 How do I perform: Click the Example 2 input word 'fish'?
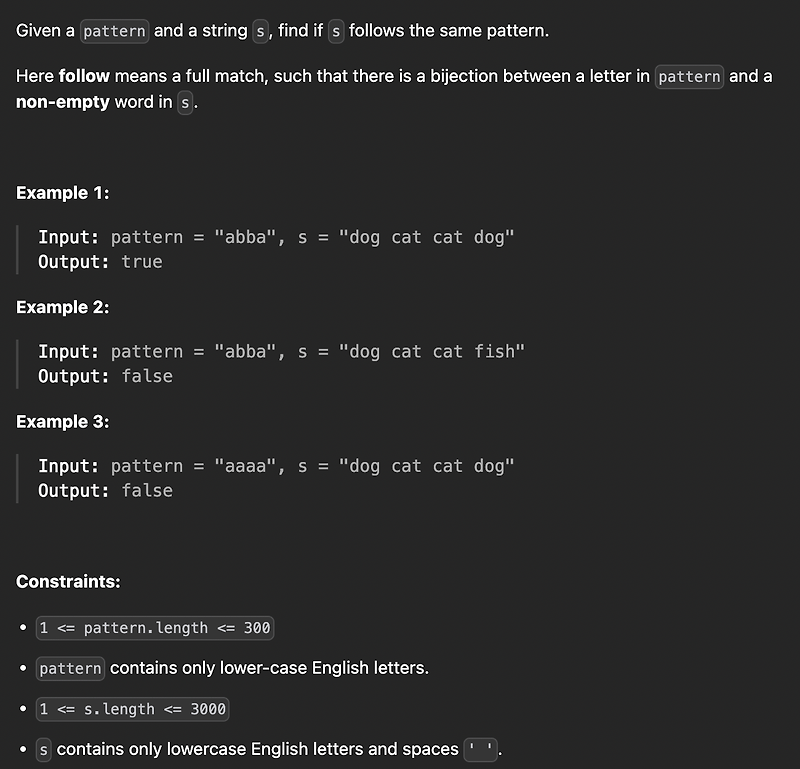[x=494, y=352]
